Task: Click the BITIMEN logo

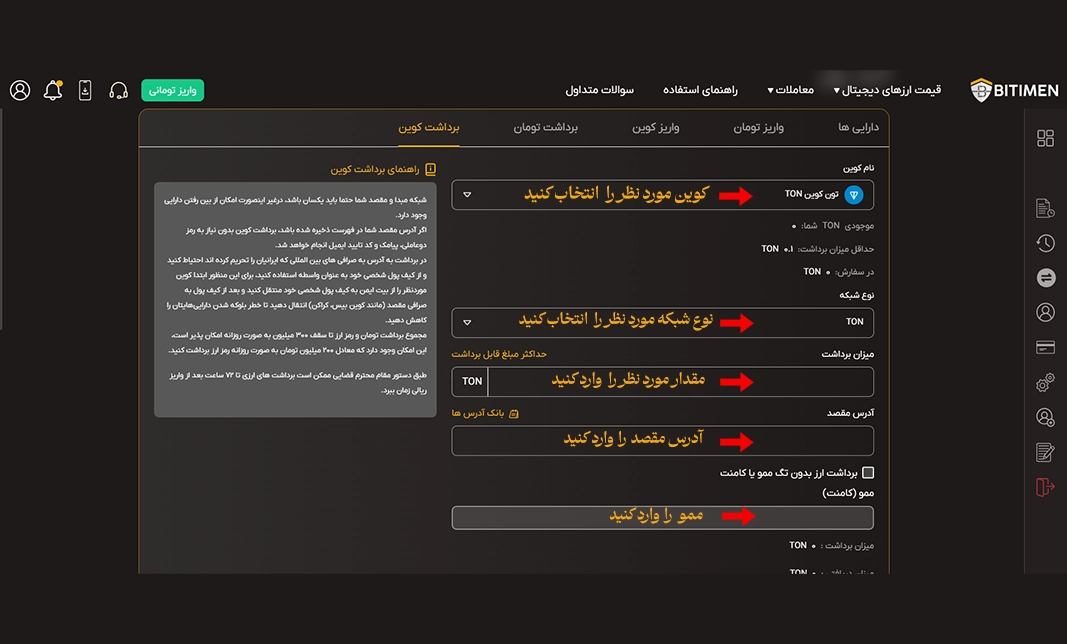Action: click(1014, 90)
